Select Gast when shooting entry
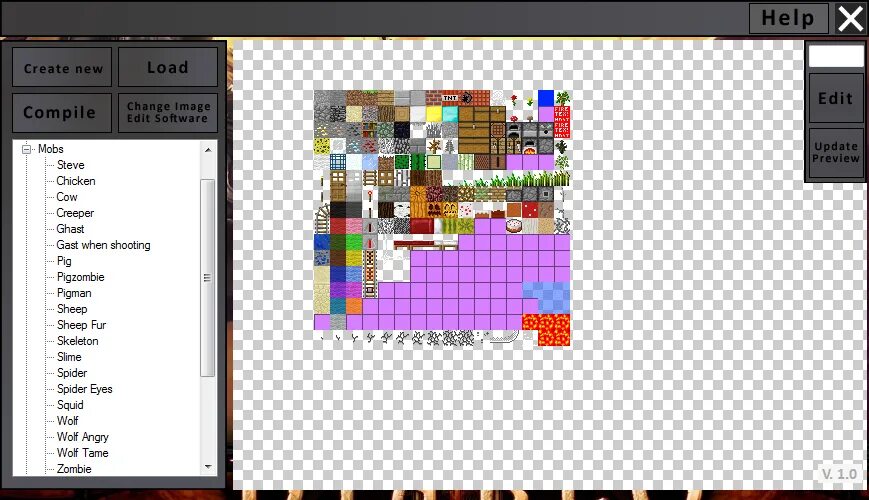 pyautogui.click(x=104, y=245)
